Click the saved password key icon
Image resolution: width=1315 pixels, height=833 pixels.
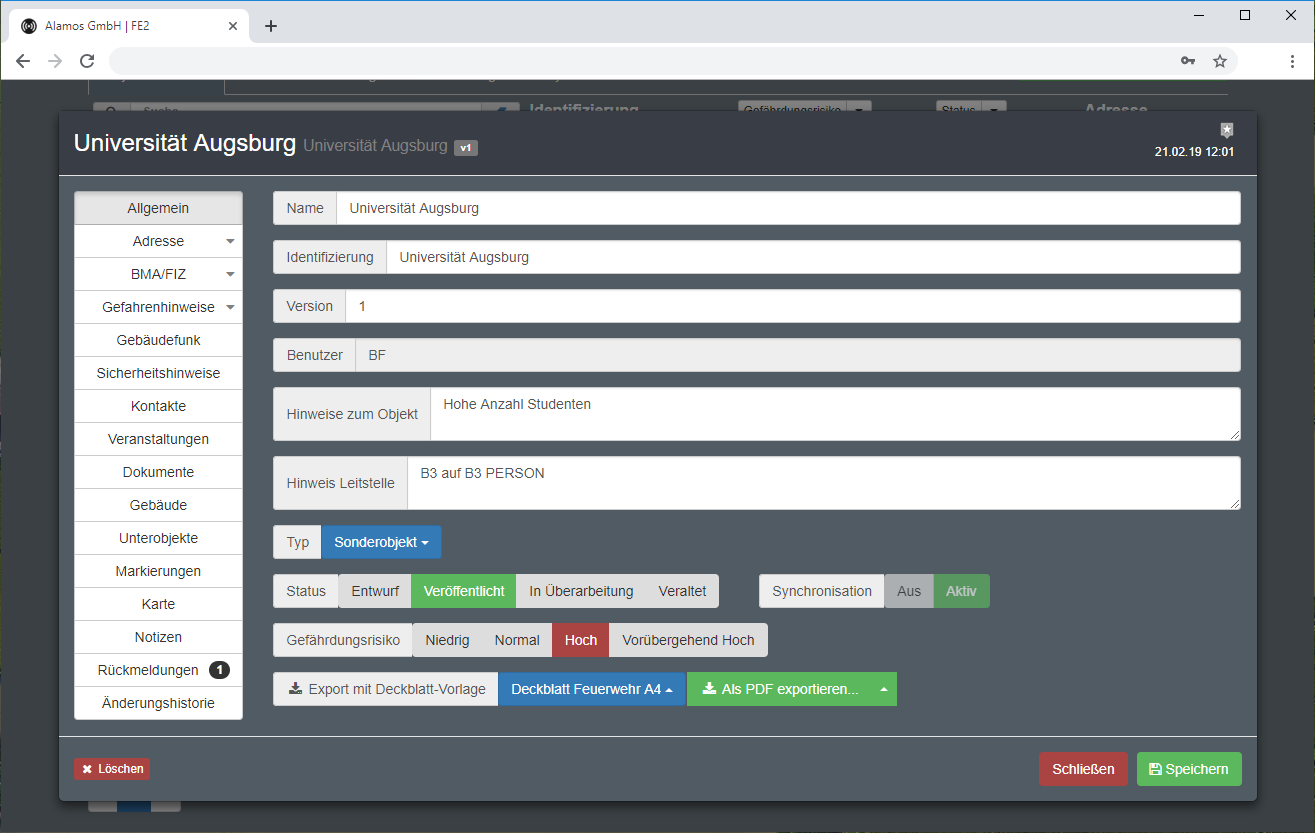[1188, 61]
